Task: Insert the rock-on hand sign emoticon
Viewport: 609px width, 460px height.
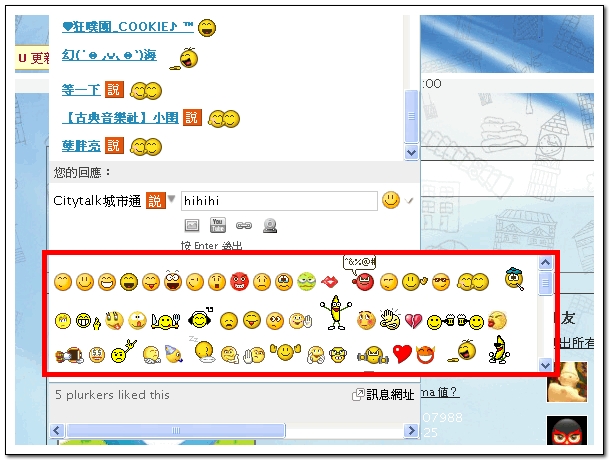Action: 124,351
